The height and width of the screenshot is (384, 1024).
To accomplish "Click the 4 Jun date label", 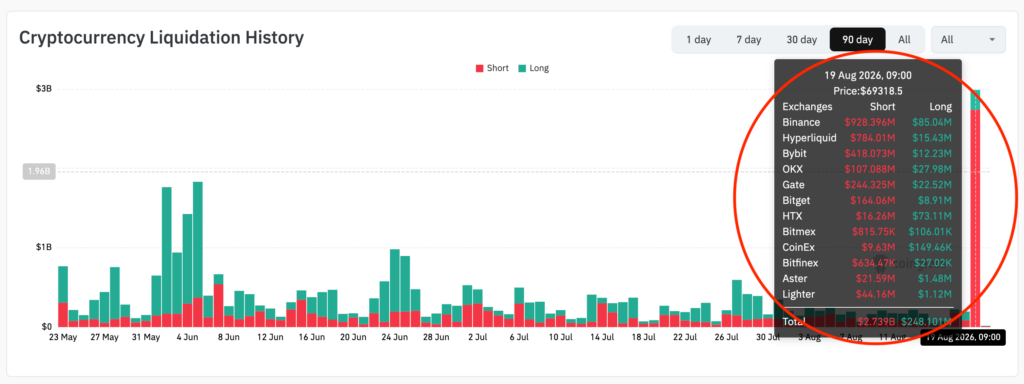I will pyautogui.click(x=187, y=338).
